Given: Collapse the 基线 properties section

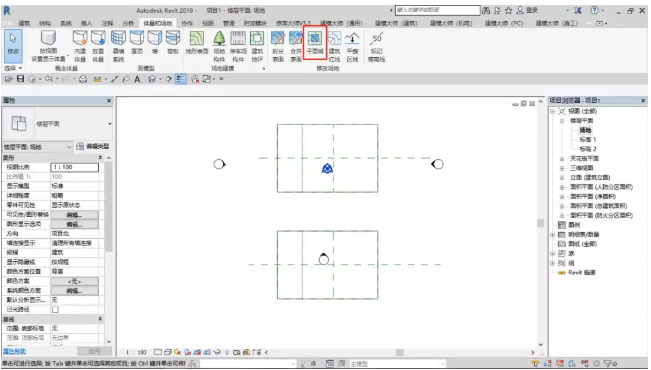Looking at the screenshot, I should (x=100, y=319).
